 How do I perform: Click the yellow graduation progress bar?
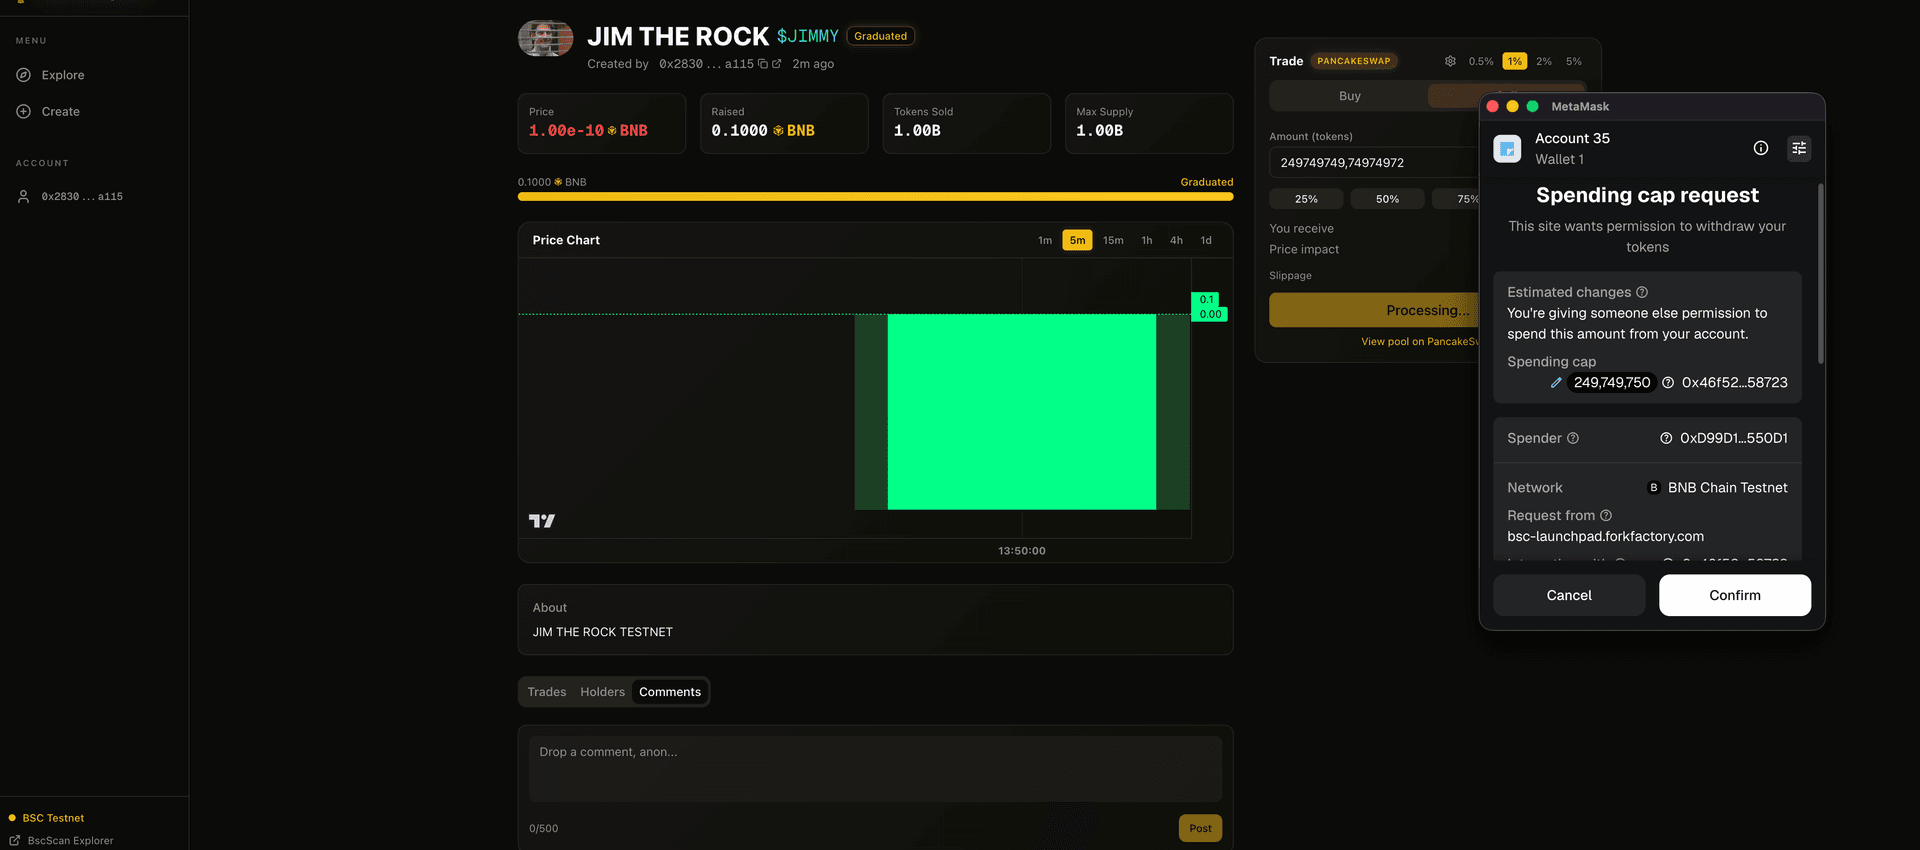[x=875, y=197]
